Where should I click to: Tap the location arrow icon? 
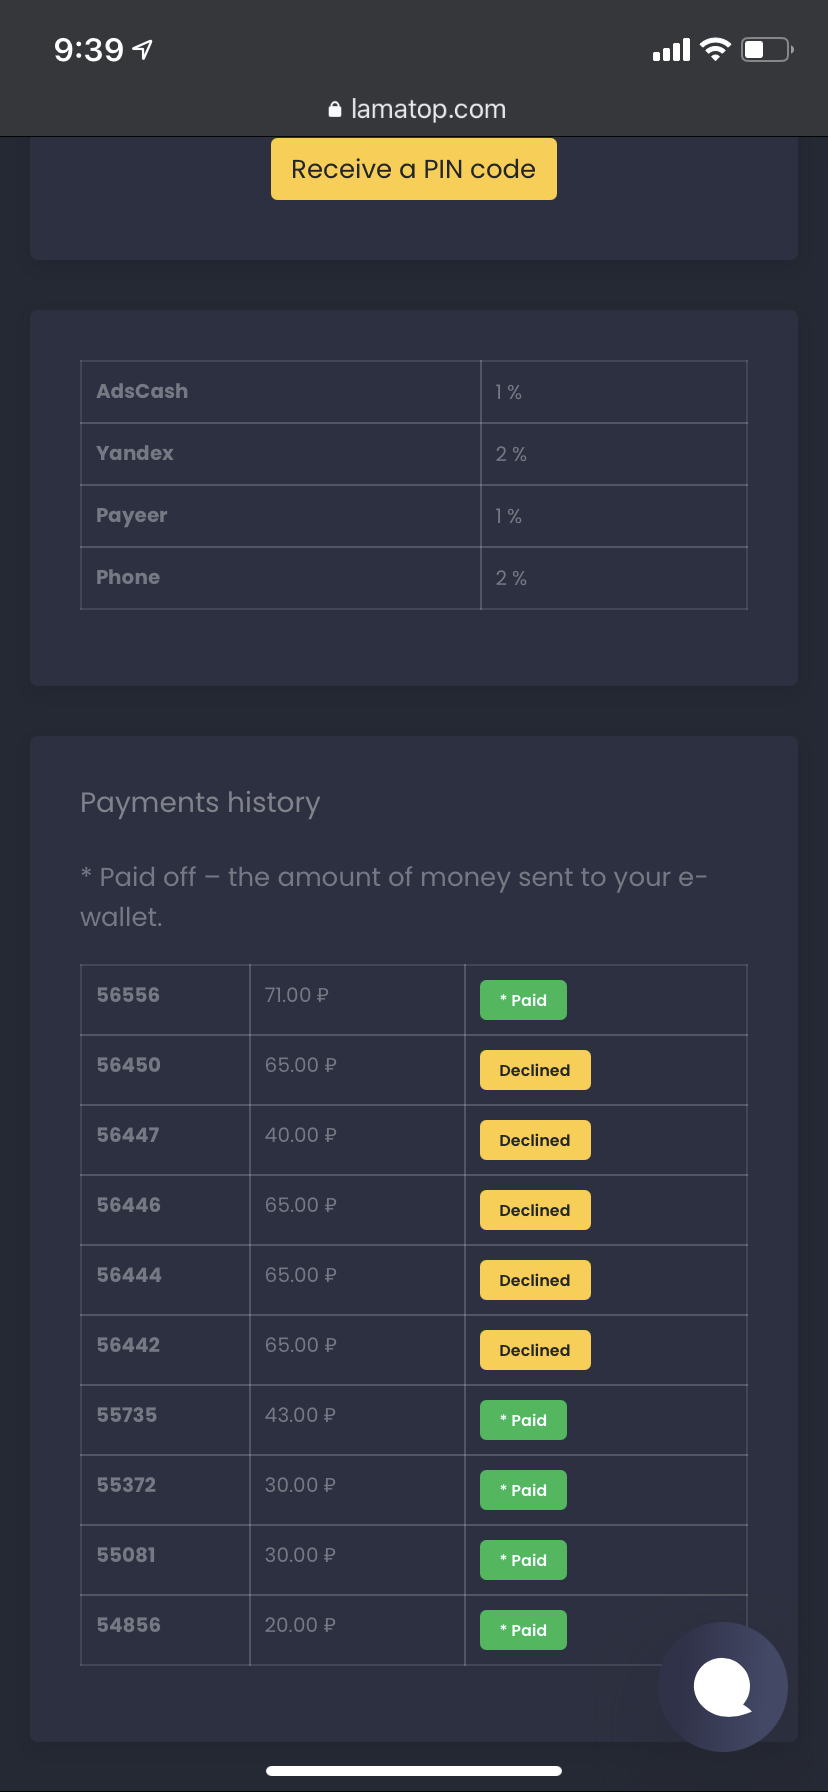(143, 49)
